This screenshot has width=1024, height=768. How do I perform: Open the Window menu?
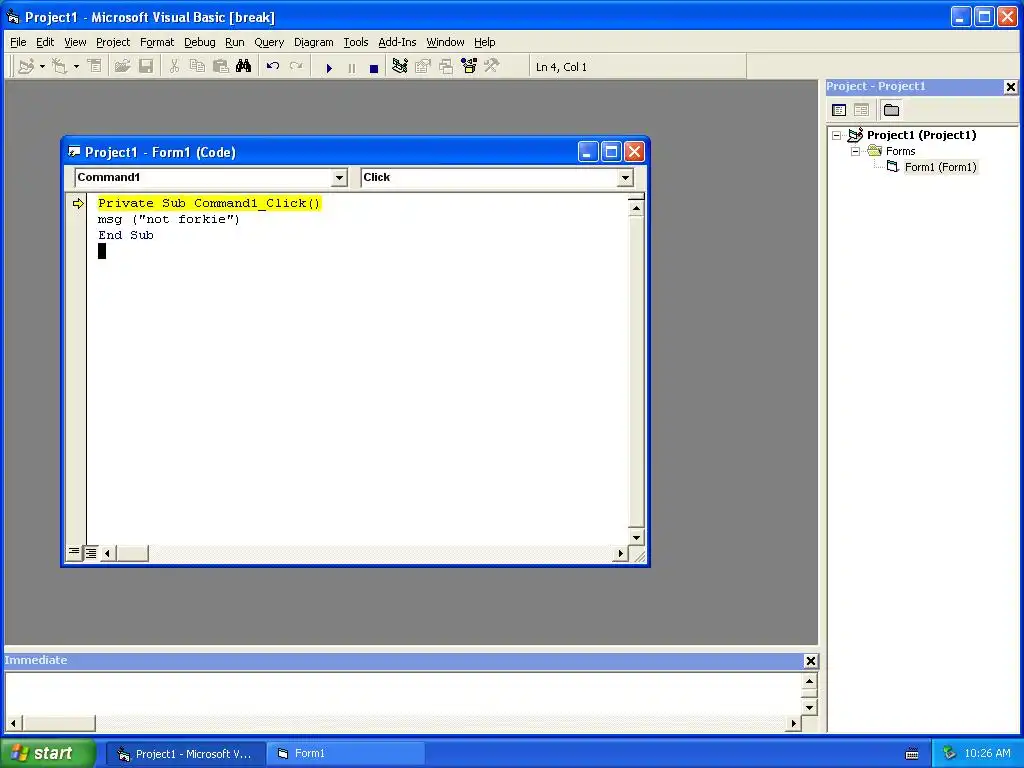point(445,42)
